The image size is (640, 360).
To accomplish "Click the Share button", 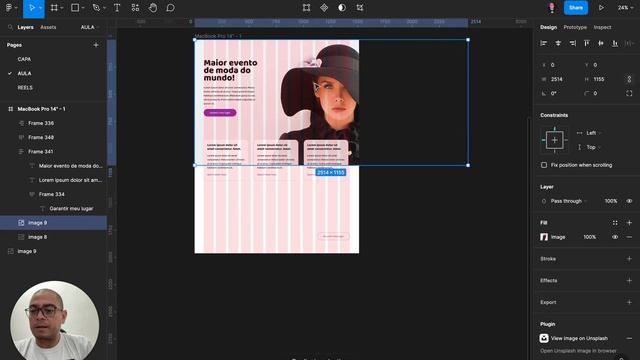I will pos(576,8).
